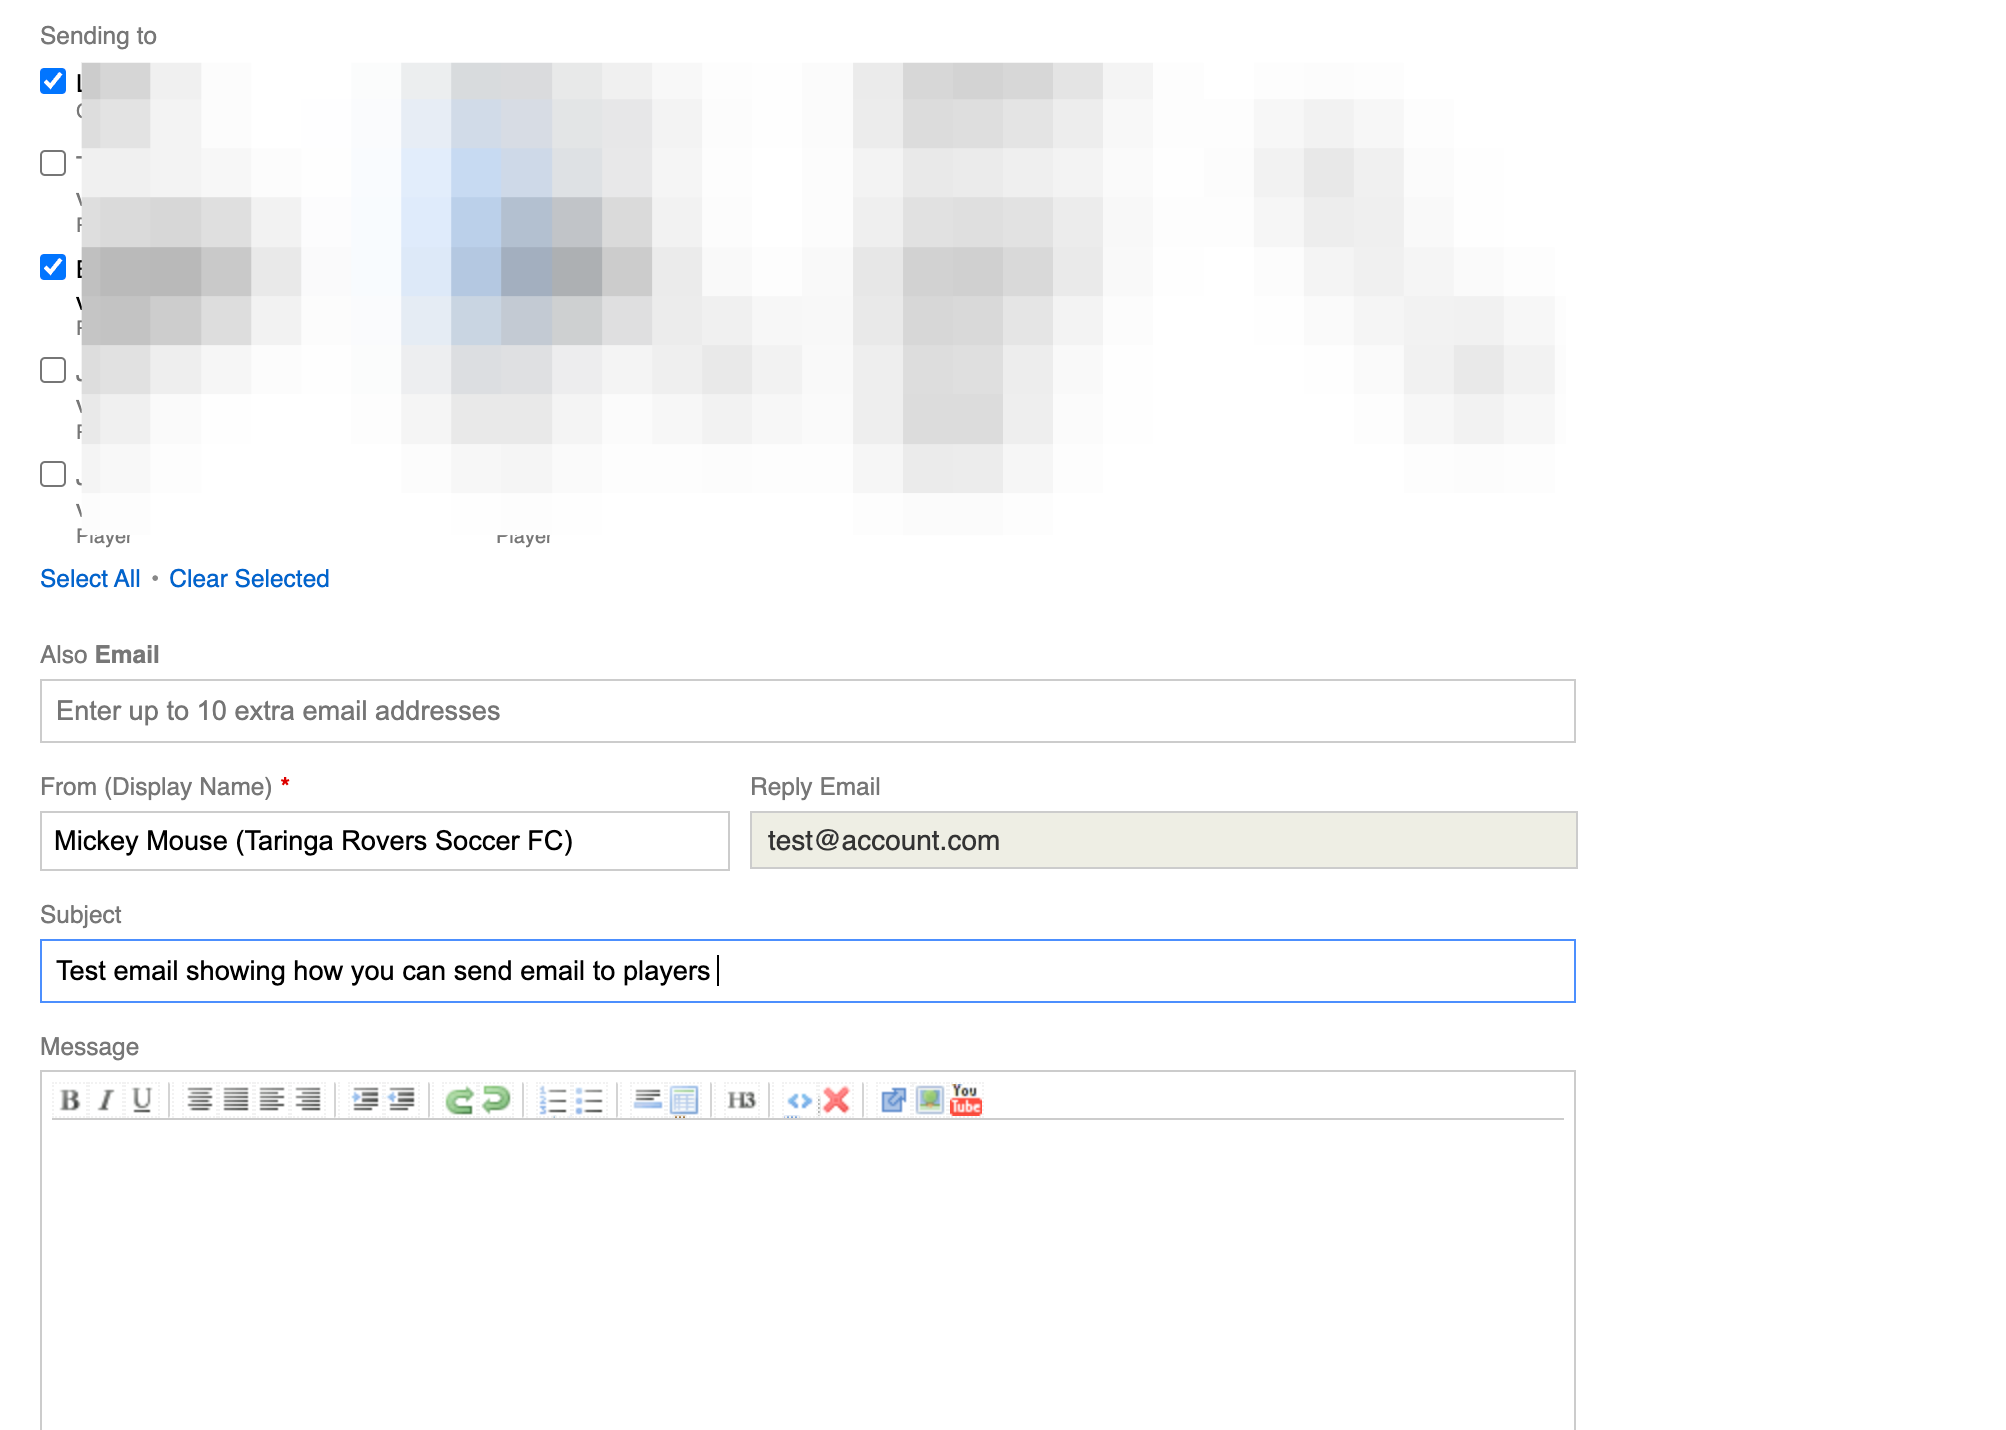
Task: Uncheck the first recipient checkbox
Action: pyautogui.click(x=53, y=81)
